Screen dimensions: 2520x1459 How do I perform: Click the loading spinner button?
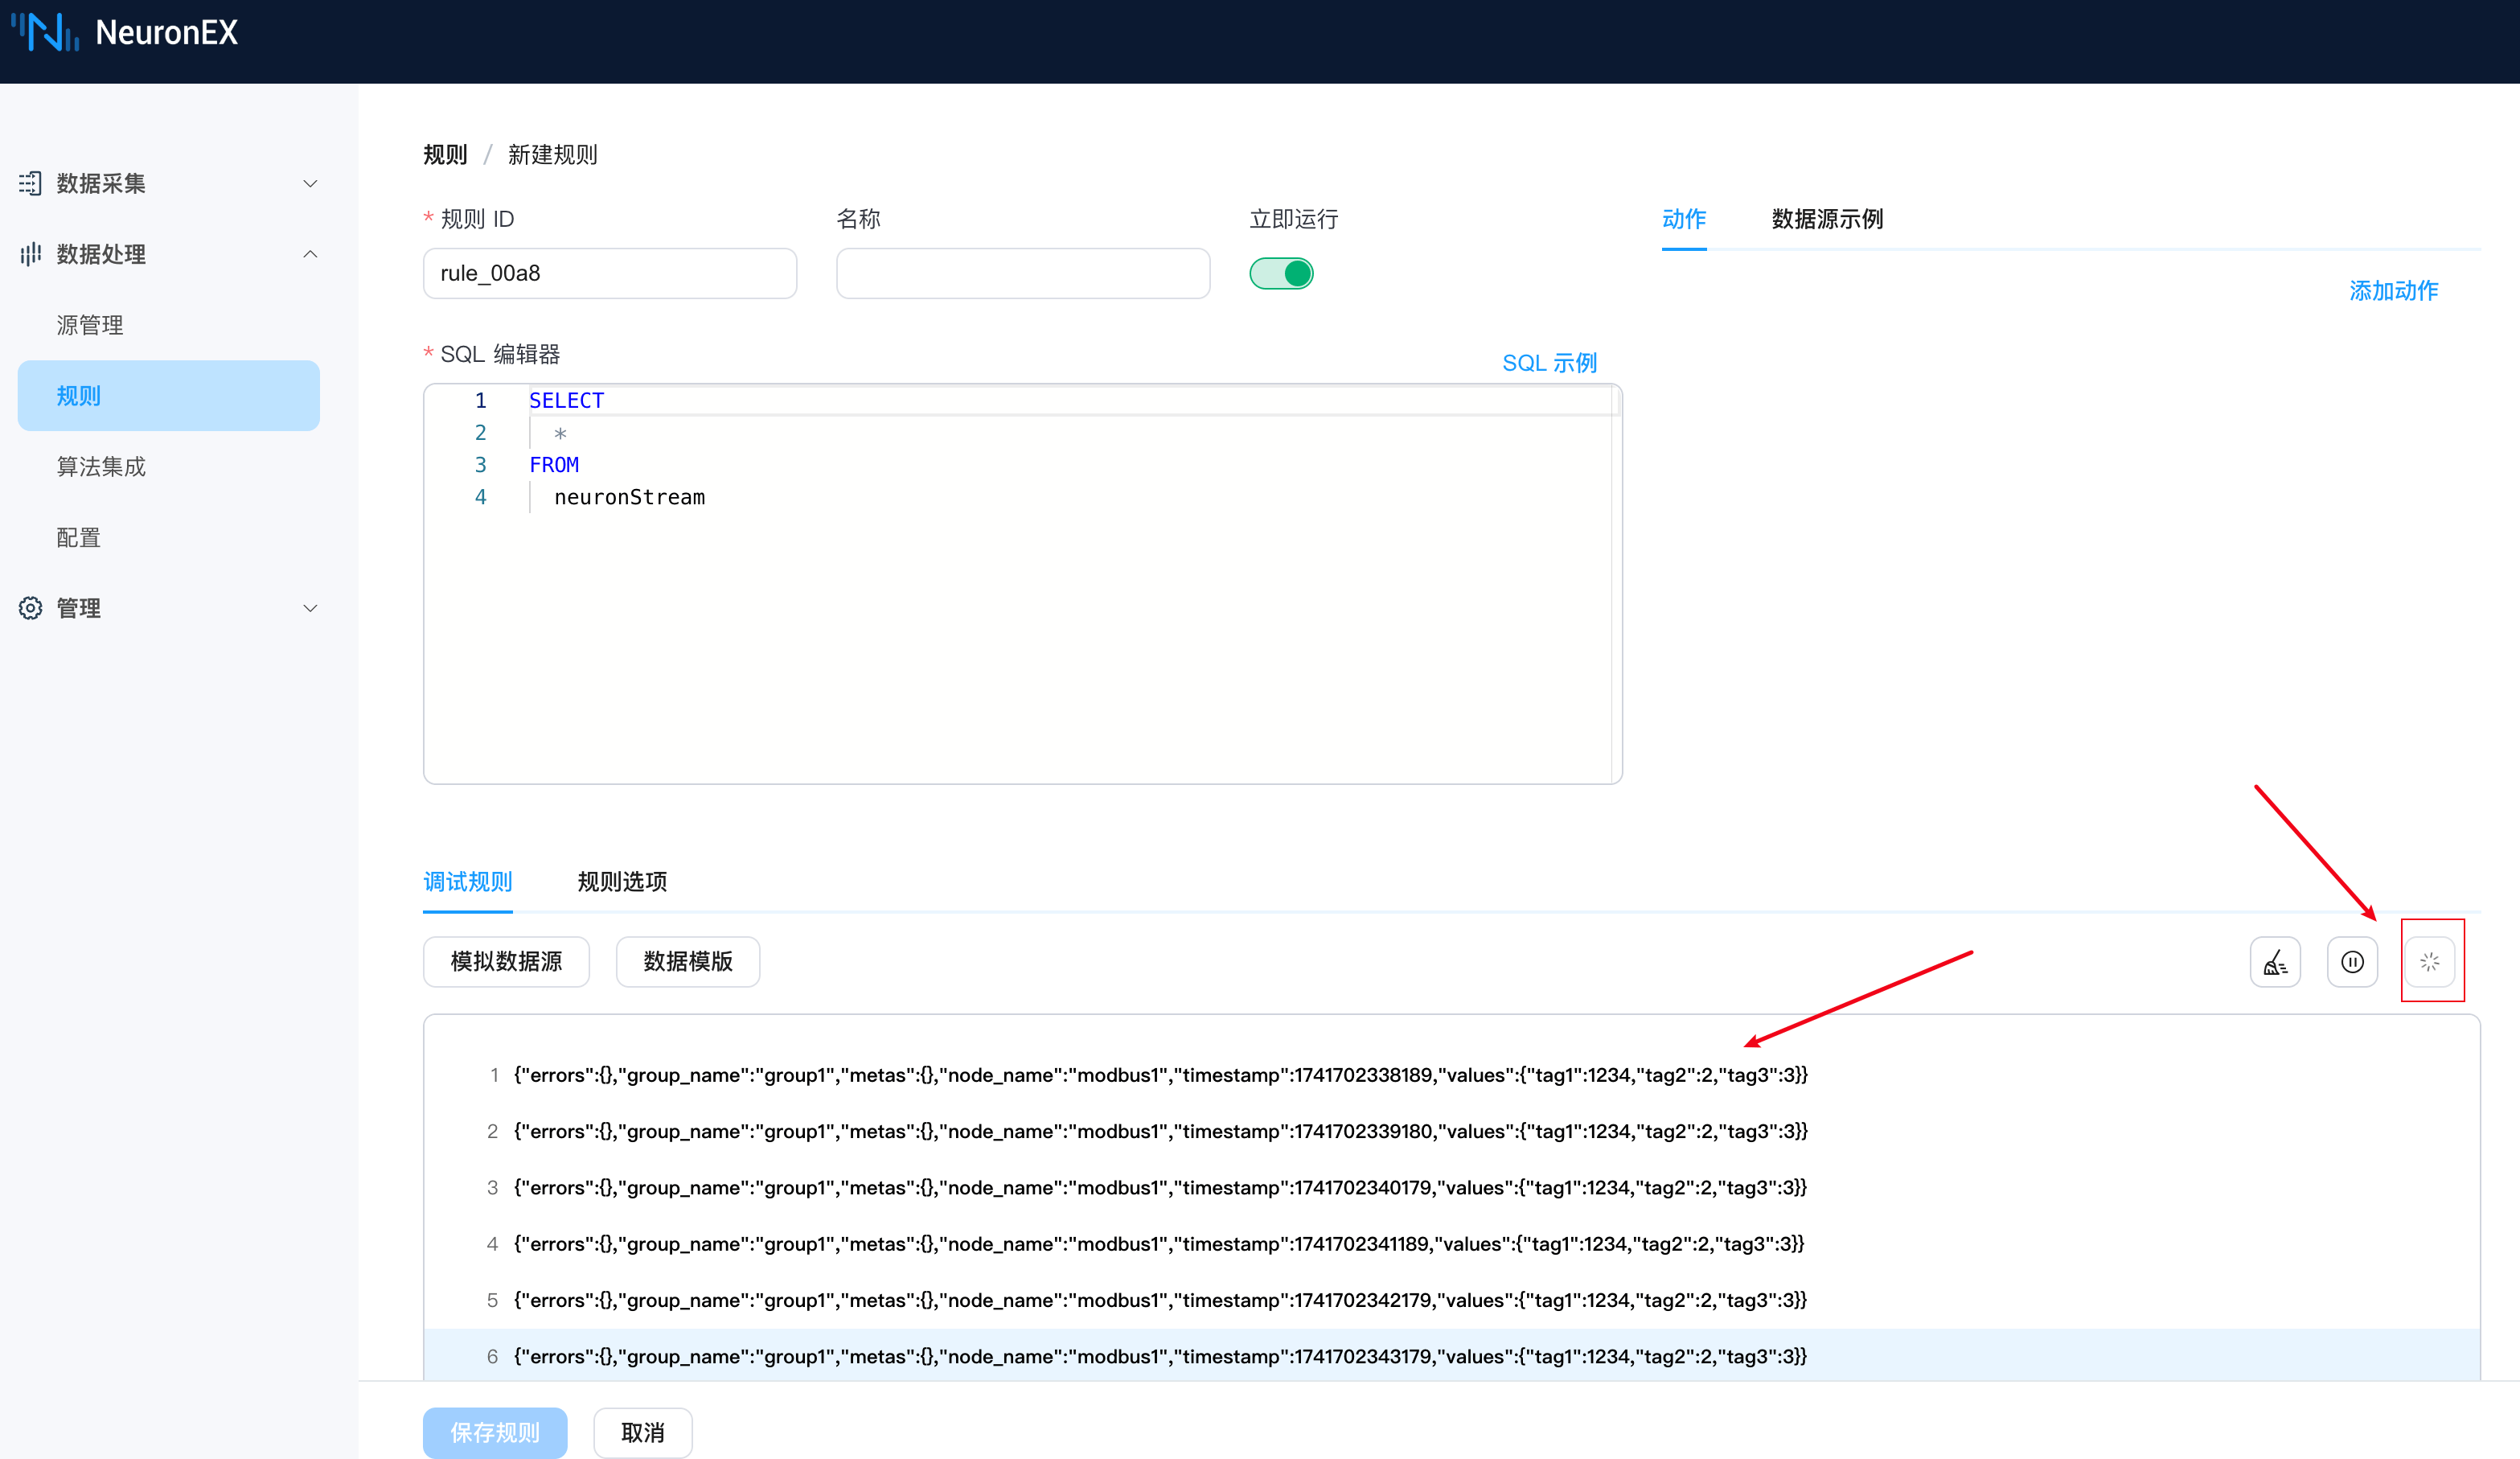click(2430, 962)
